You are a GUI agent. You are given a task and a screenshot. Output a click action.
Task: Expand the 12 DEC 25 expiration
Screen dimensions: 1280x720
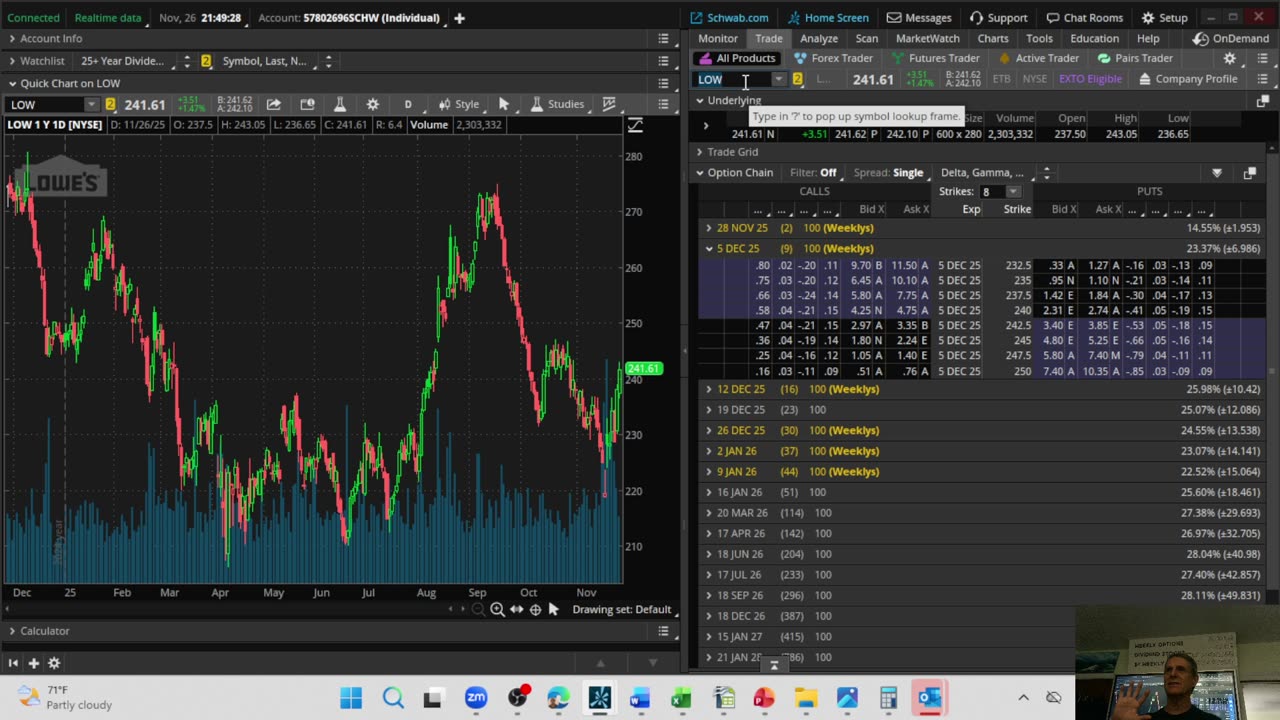click(x=709, y=389)
